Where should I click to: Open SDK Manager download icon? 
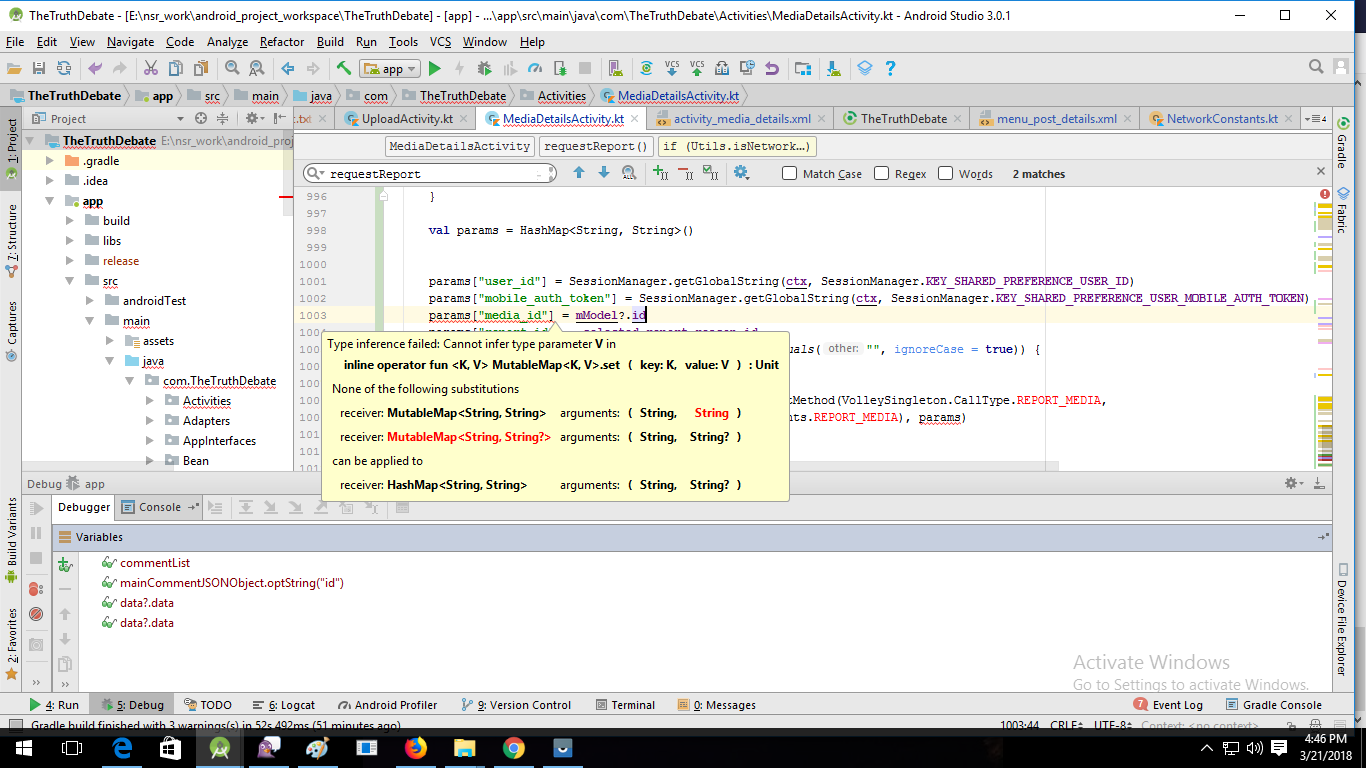click(x=833, y=68)
